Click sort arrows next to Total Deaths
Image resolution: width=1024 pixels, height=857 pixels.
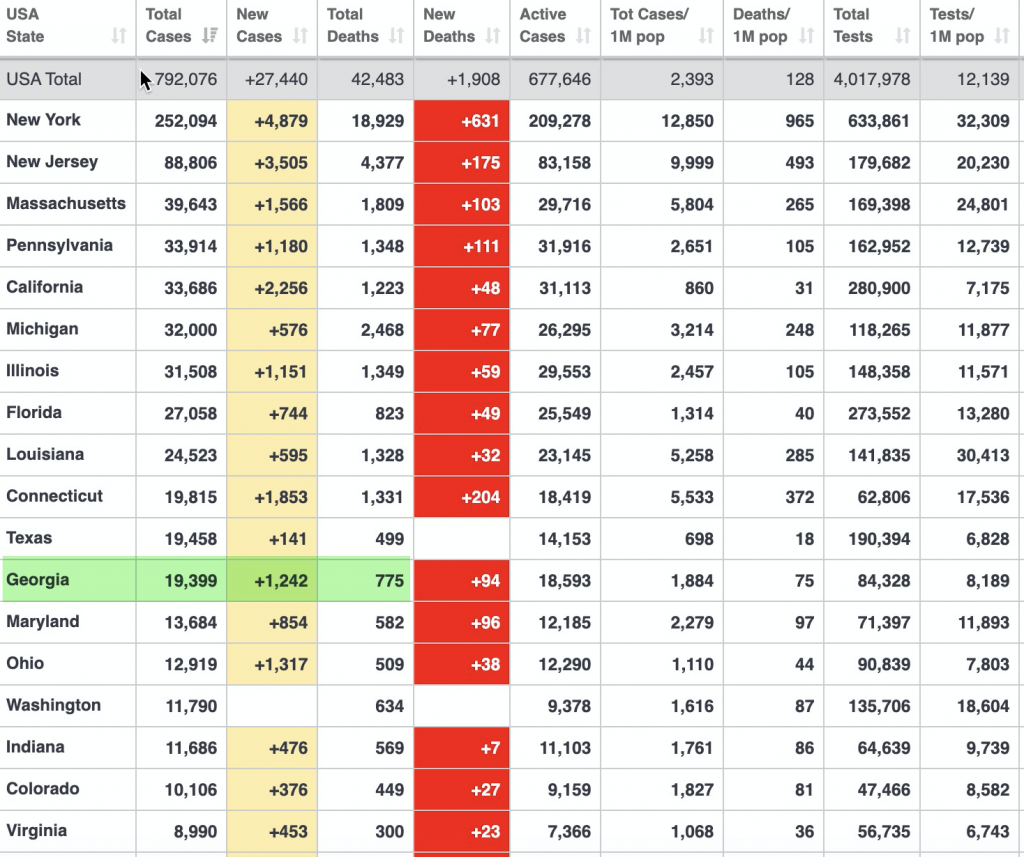[x=397, y=36]
